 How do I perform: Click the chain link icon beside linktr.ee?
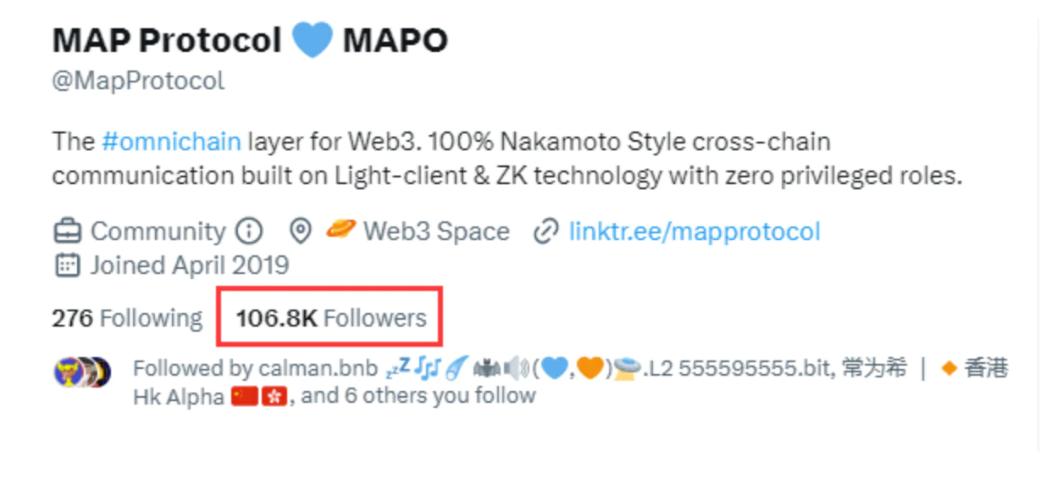(x=546, y=232)
